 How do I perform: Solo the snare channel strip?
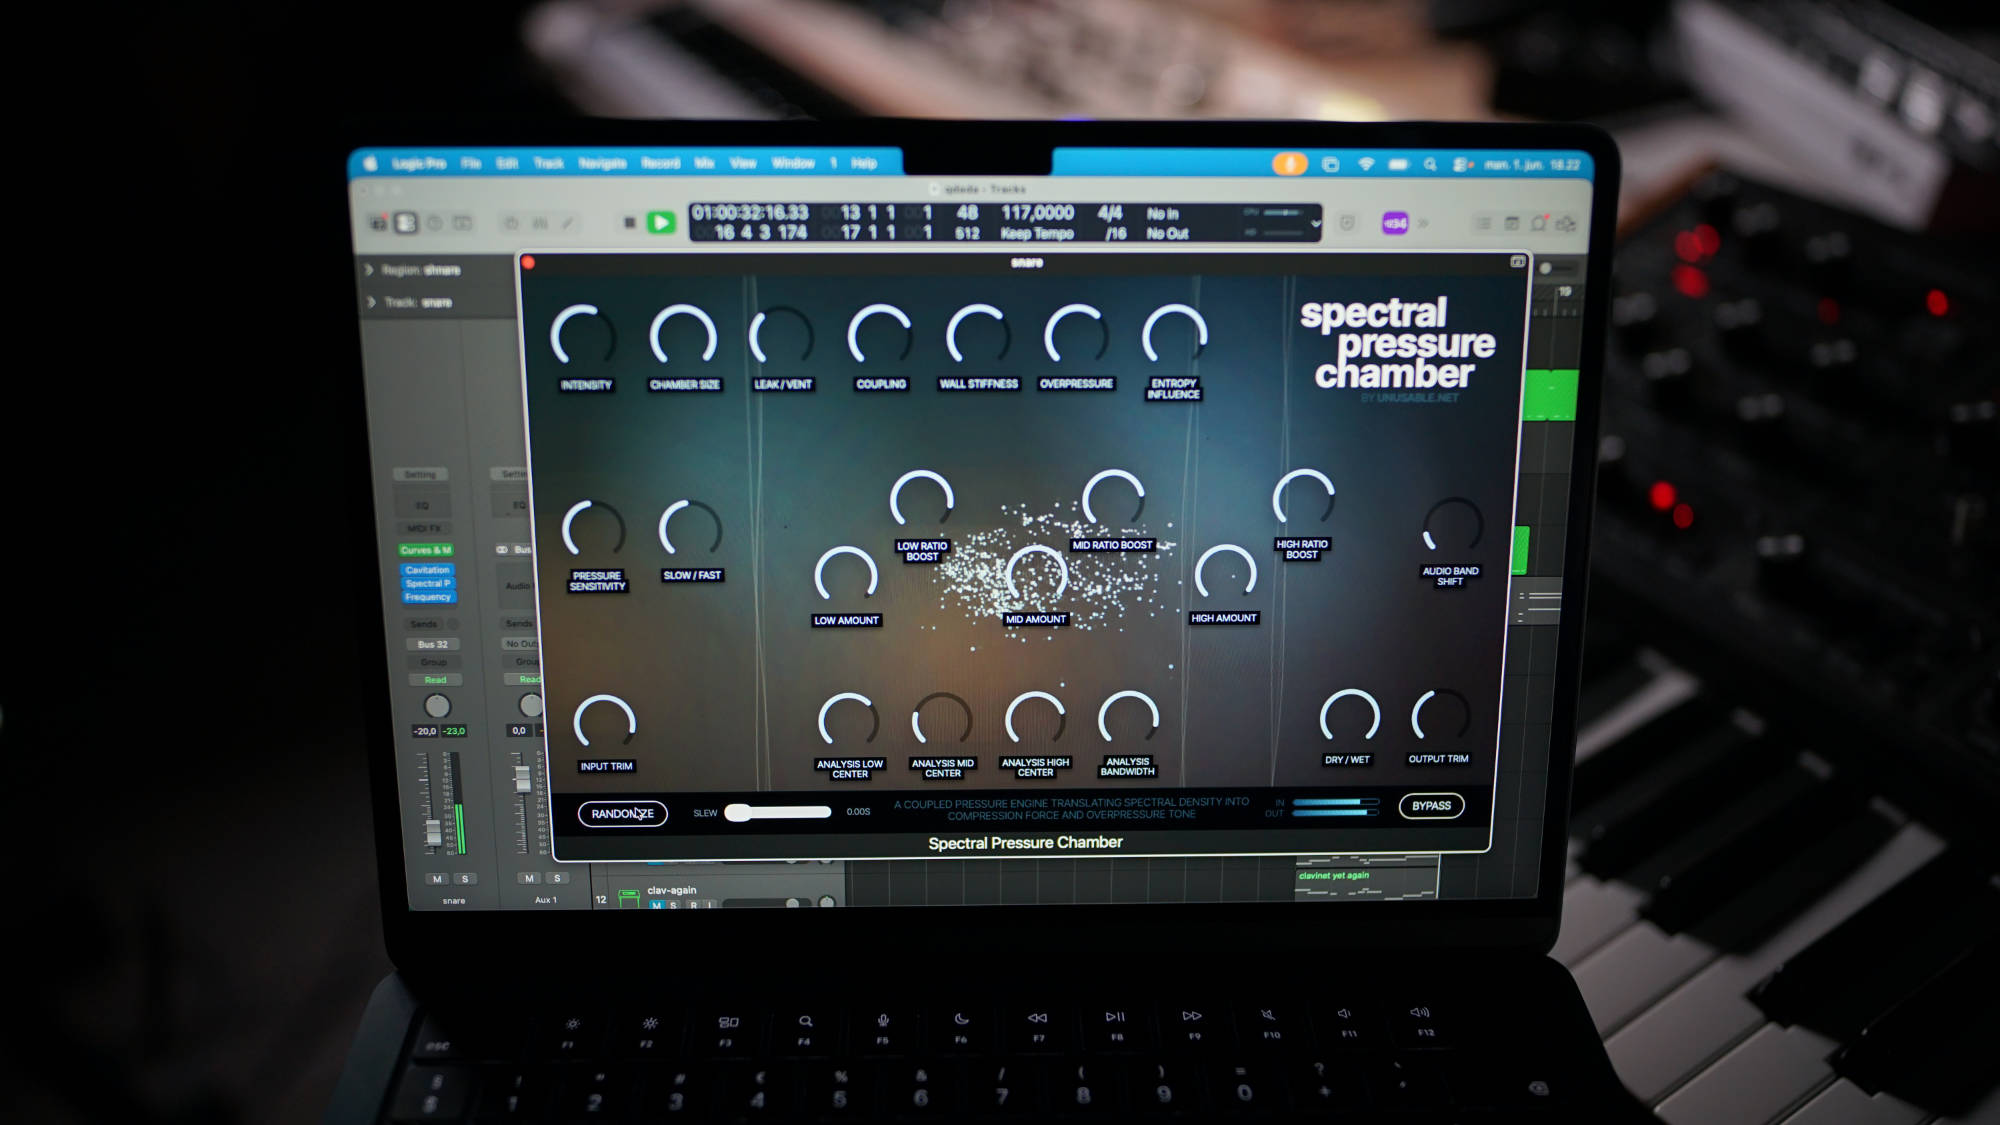point(465,879)
